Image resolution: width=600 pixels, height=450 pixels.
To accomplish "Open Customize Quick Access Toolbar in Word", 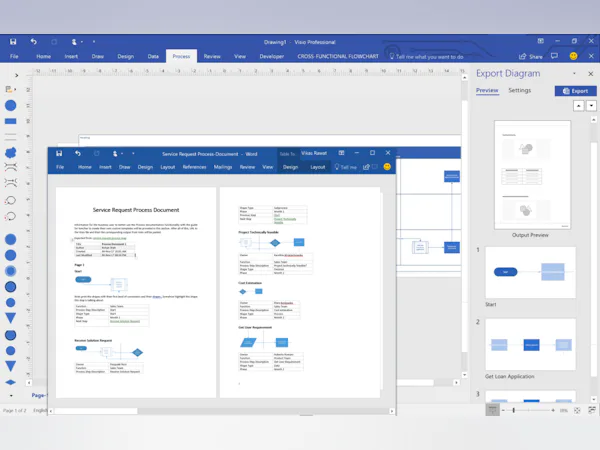I will [133, 153].
